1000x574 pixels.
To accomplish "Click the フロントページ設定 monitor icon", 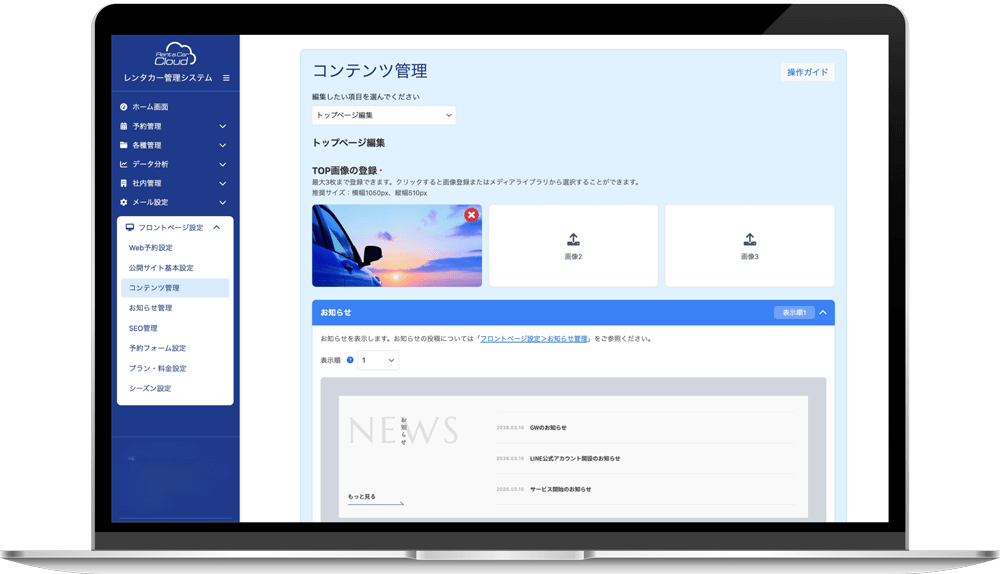I will click(130, 228).
